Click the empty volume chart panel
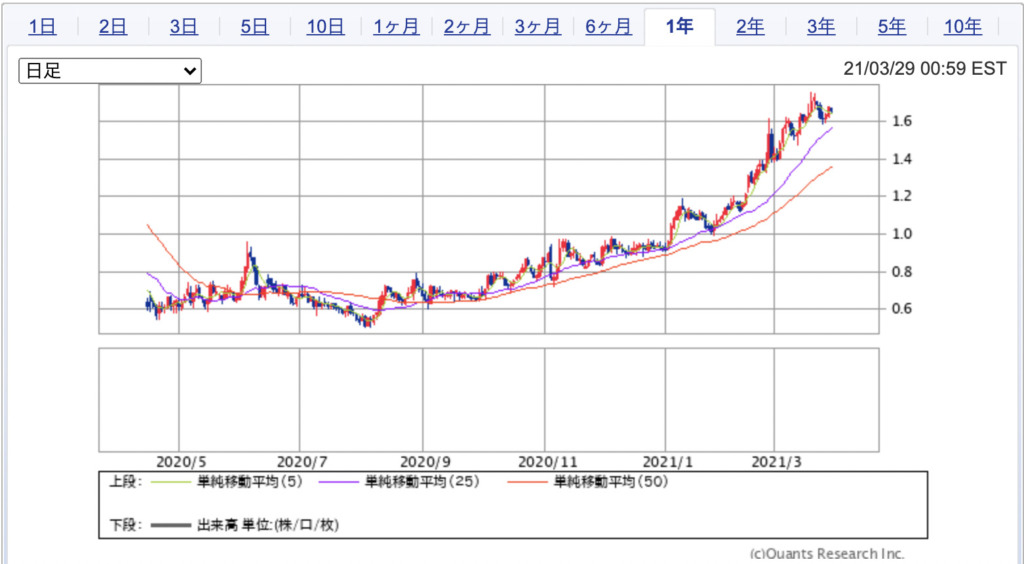The height and width of the screenshot is (564, 1024). pyautogui.click(x=488, y=400)
